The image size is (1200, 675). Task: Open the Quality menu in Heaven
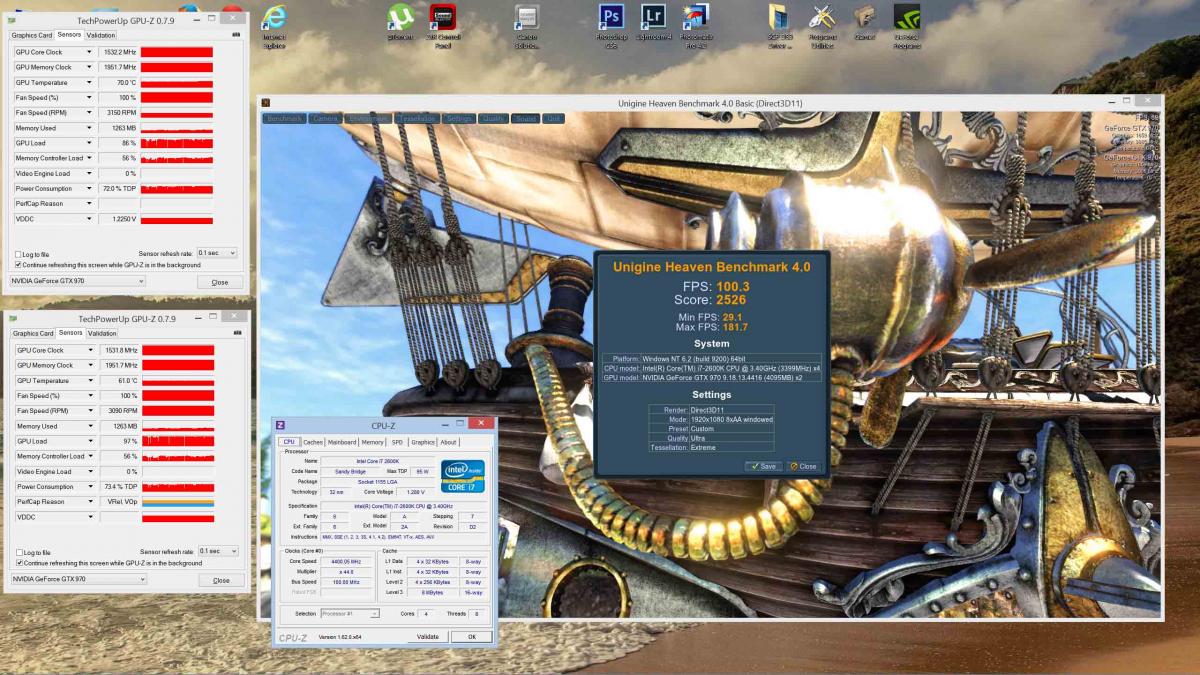493,118
